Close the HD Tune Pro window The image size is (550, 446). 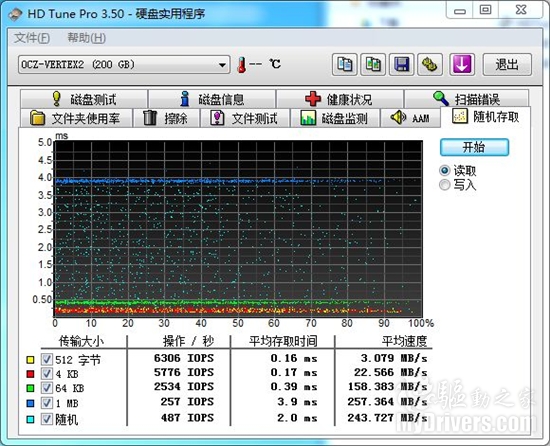(x=521, y=11)
